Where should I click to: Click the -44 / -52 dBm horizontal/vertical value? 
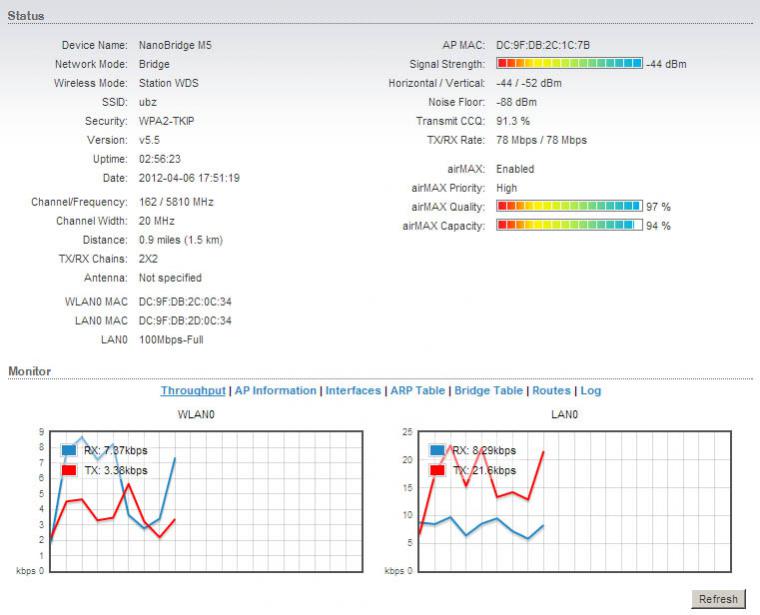pyautogui.click(x=529, y=83)
